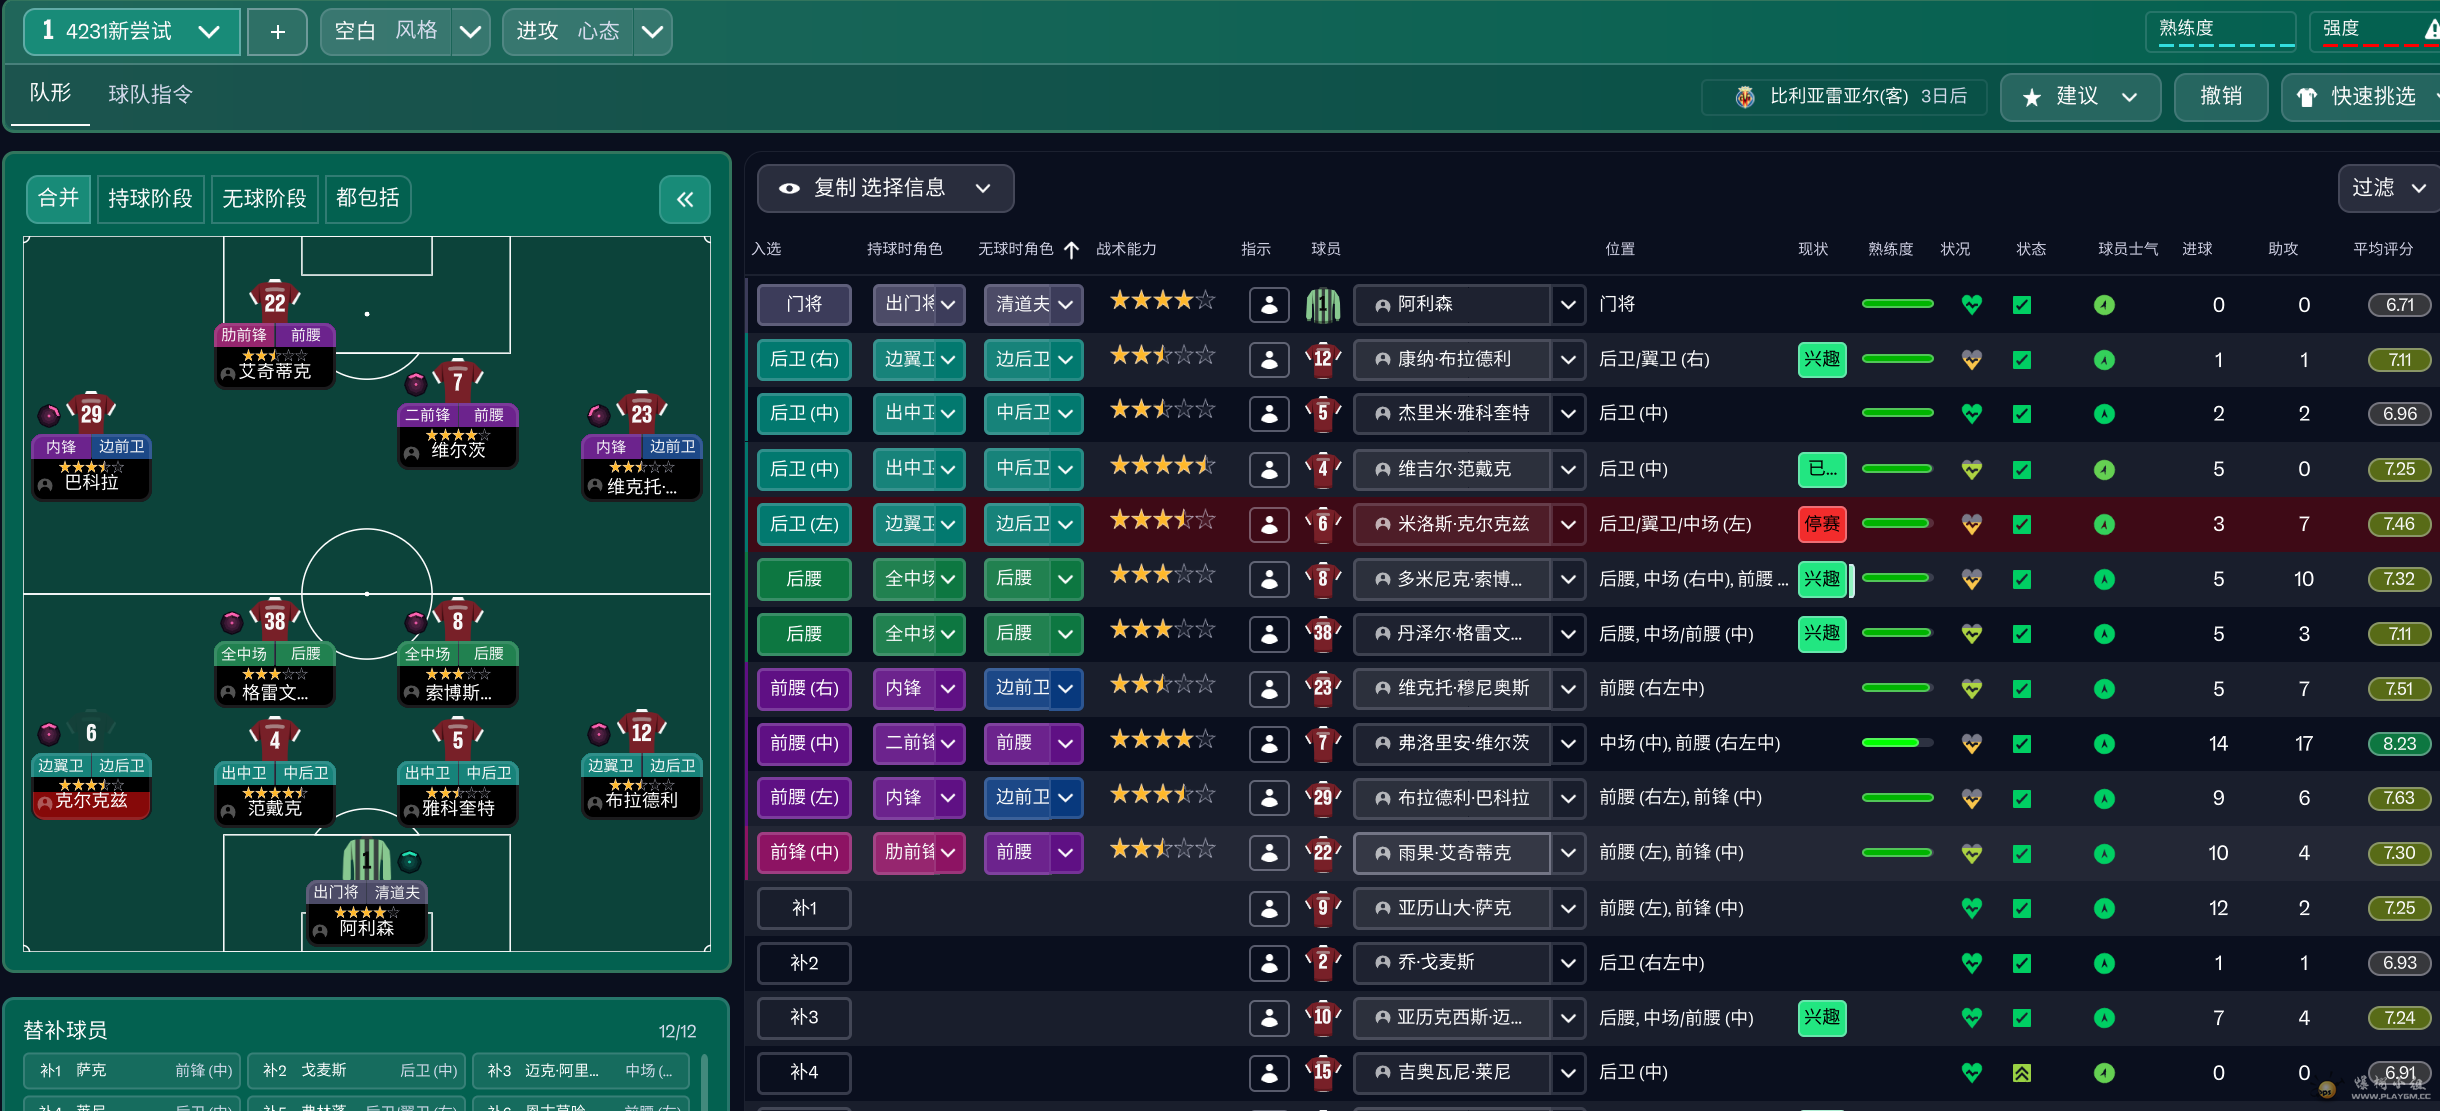
Task: Toggle status checkbox in 阿利森 row
Action: pyautogui.click(x=2022, y=305)
